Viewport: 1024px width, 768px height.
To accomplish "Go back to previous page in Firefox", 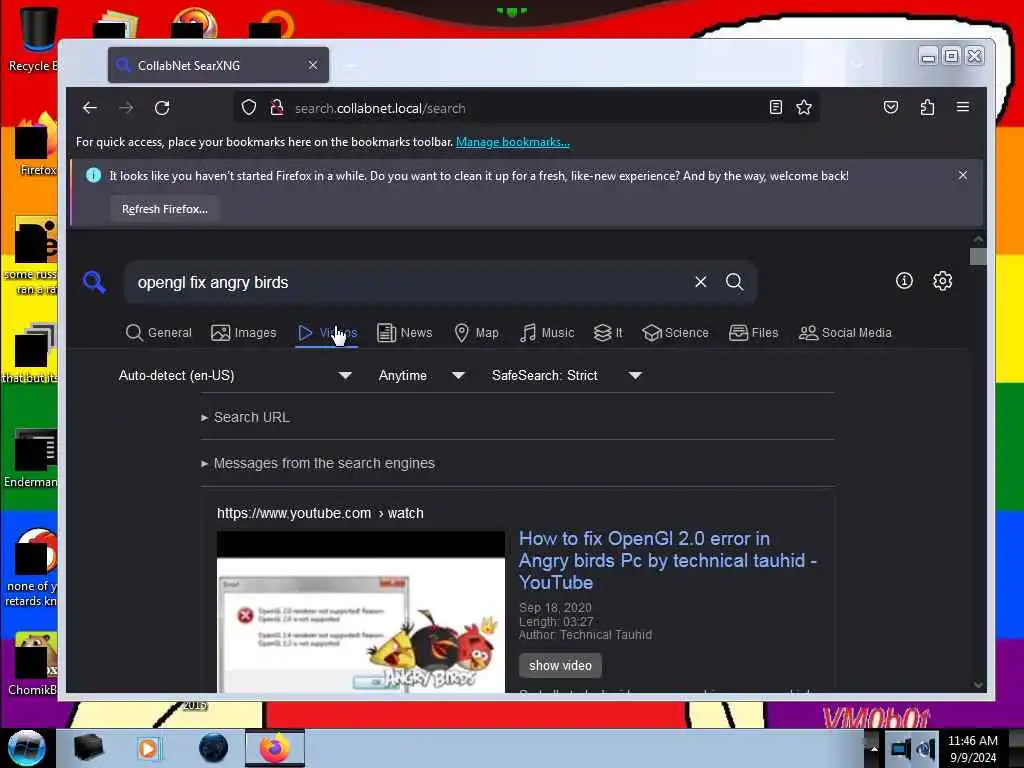I will 89,108.
